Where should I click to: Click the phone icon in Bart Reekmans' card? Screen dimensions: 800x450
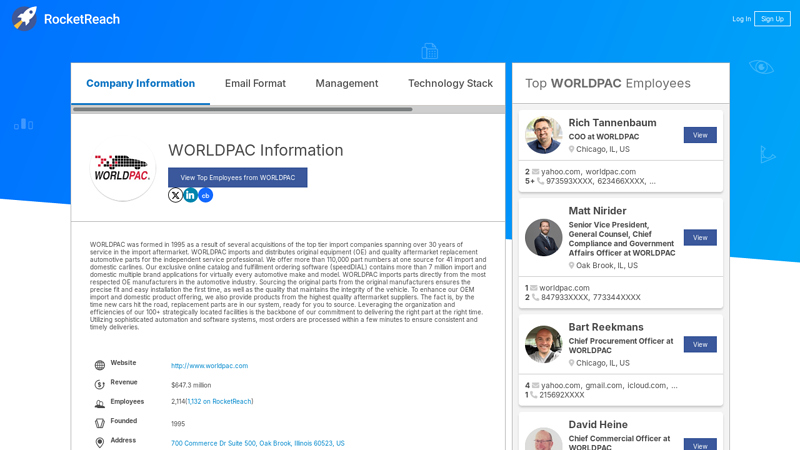pos(533,395)
